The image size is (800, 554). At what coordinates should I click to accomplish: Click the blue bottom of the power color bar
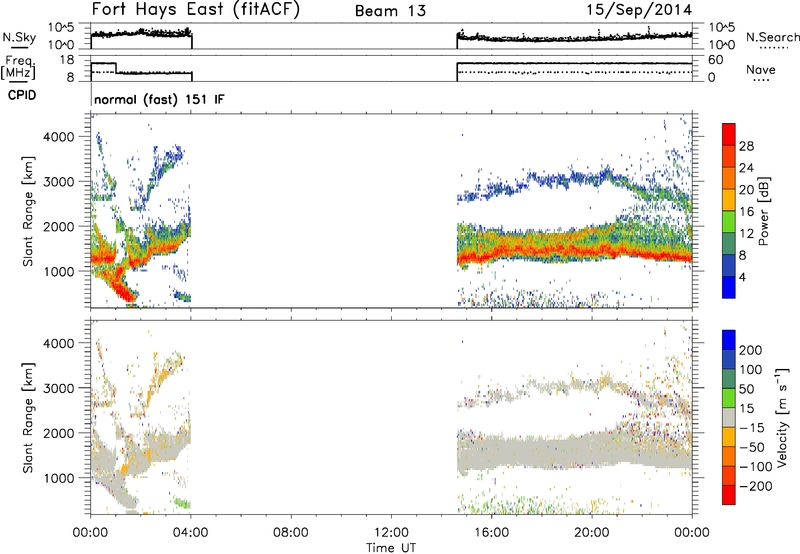(729, 287)
